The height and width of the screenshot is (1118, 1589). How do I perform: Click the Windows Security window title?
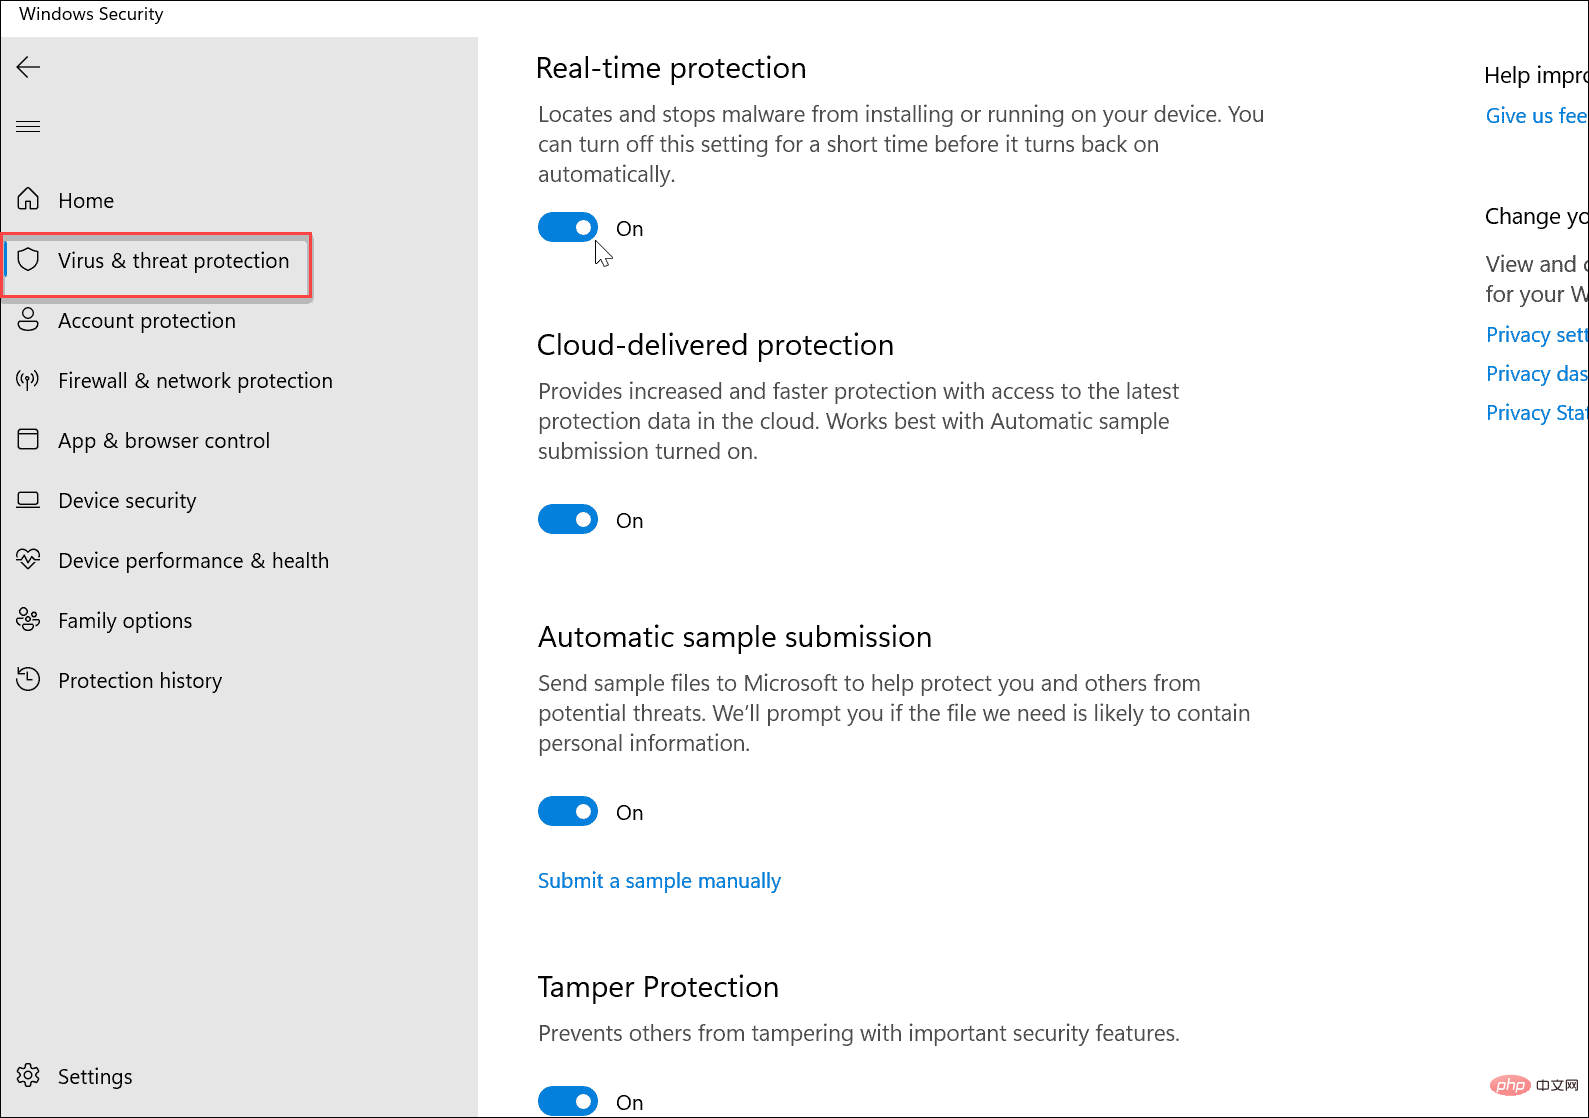tap(91, 14)
